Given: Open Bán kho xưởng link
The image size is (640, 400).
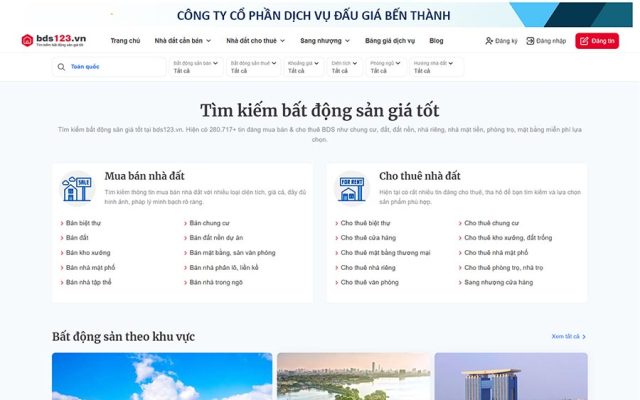Looking at the screenshot, I should 88,253.
